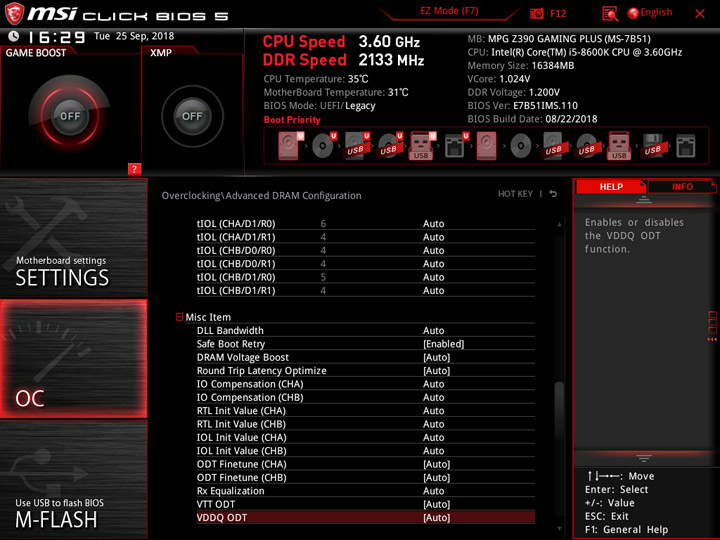Click the settings list scroll down arrow

pyautogui.click(x=559, y=529)
